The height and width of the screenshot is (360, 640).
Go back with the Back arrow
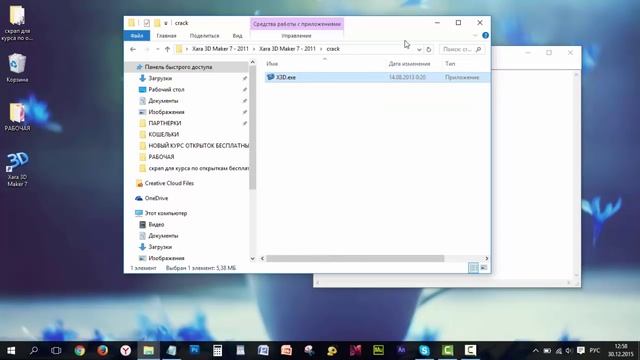pos(133,49)
